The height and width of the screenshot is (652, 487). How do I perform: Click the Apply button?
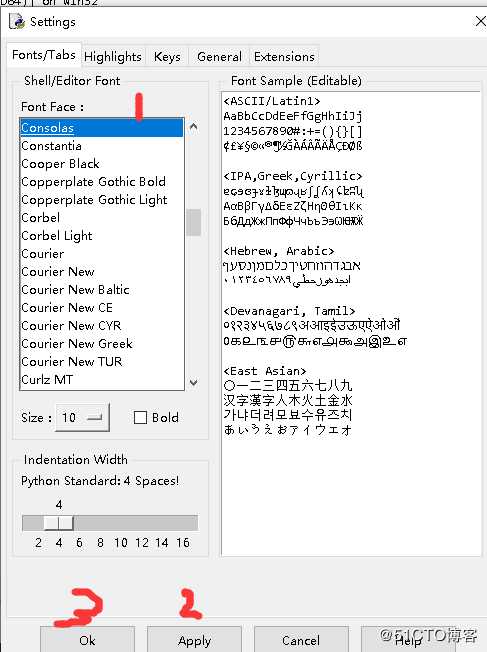194,640
